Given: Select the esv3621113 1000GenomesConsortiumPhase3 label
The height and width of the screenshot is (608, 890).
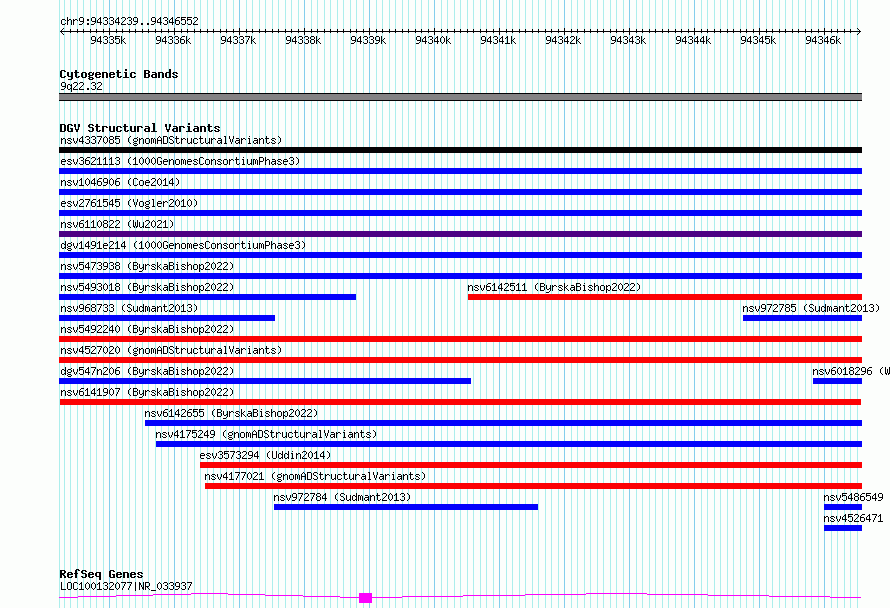Looking at the screenshot, I should click(180, 161).
